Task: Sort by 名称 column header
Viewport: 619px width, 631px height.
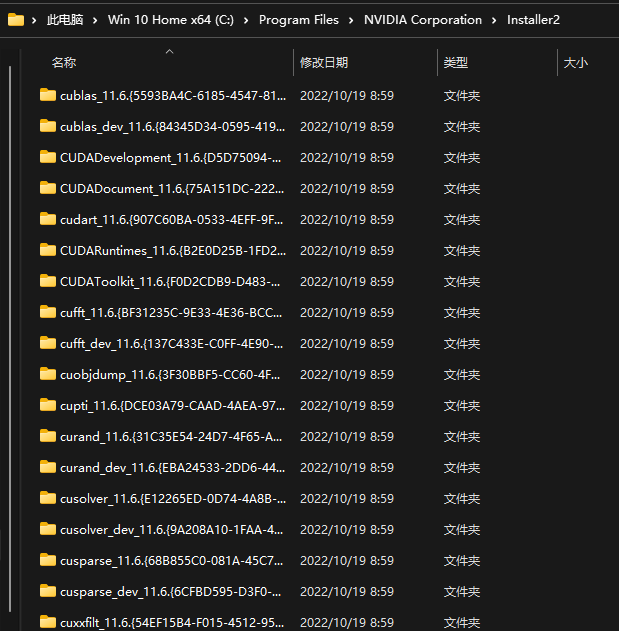Action: (x=64, y=63)
